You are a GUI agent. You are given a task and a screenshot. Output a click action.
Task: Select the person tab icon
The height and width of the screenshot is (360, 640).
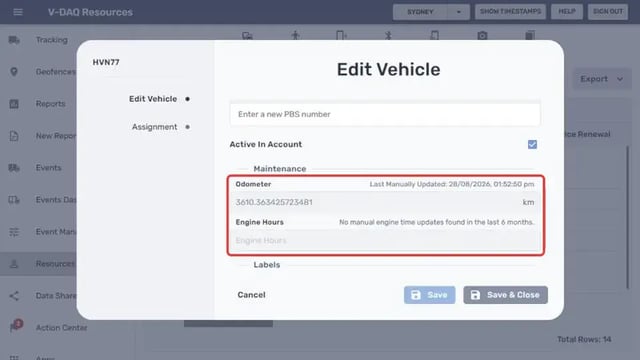point(296,36)
